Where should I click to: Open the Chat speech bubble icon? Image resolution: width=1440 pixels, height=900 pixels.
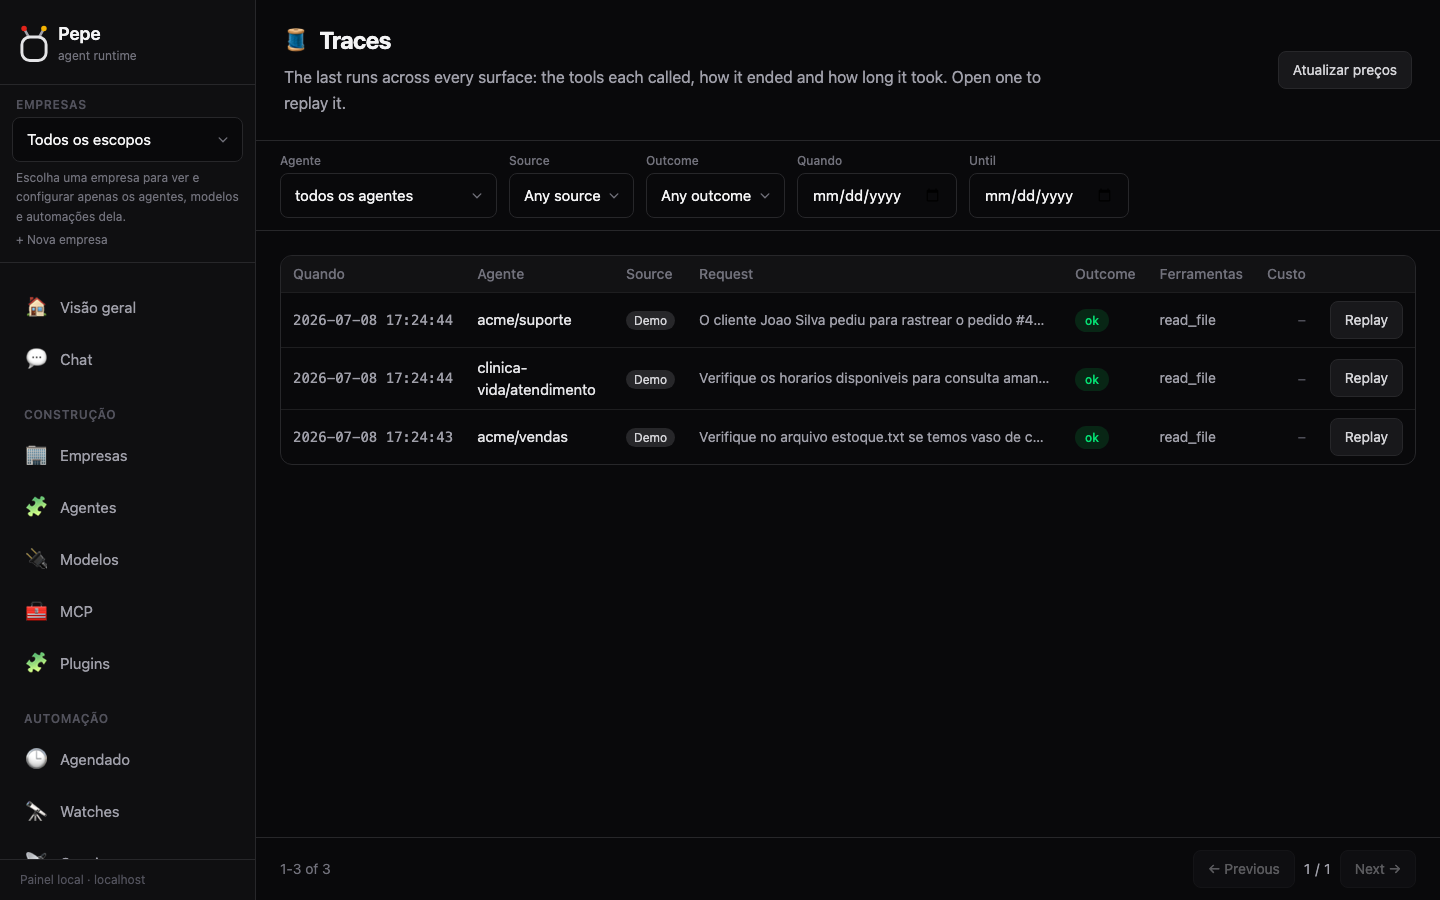(x=37, y=359)
